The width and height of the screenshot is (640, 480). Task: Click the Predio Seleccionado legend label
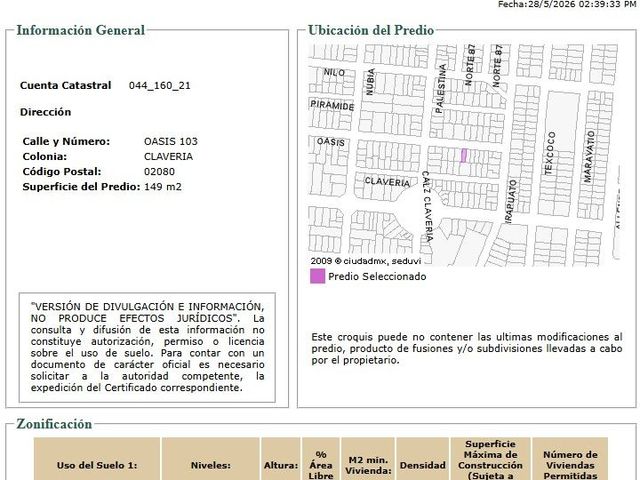(x=377, y=276)
